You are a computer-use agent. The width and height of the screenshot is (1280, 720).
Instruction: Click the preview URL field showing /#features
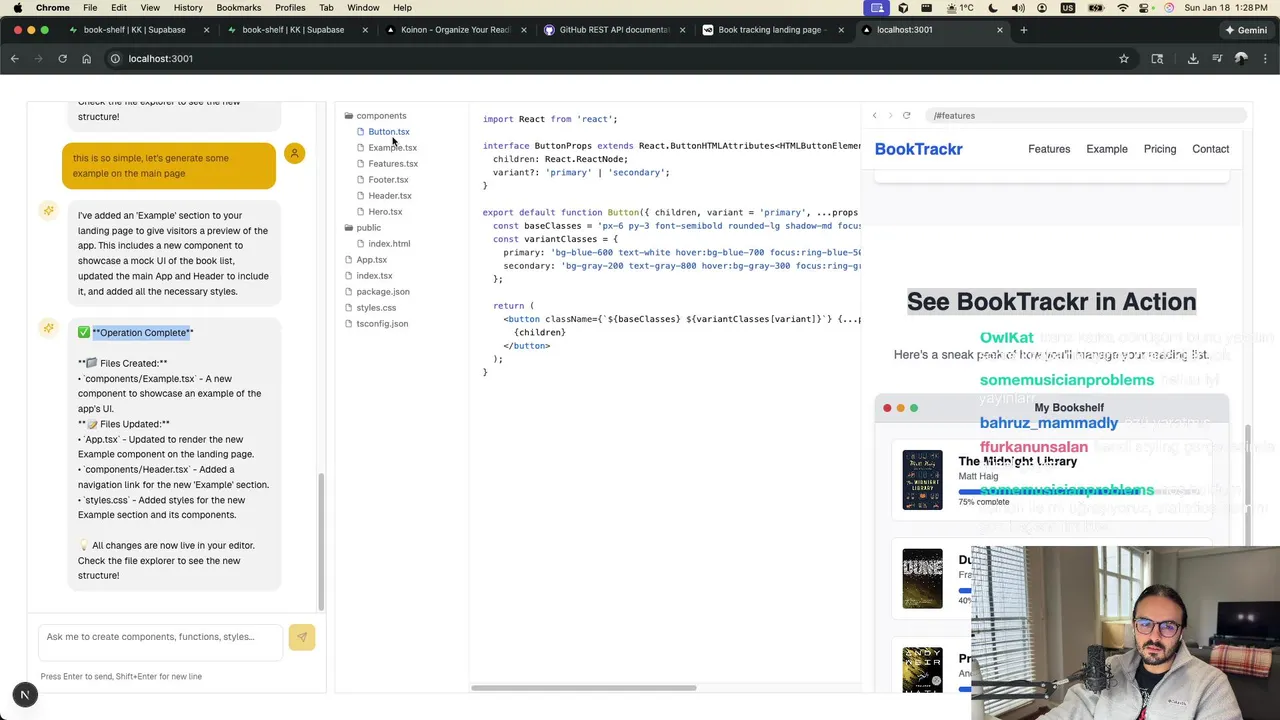click(x=1086, y=116)
